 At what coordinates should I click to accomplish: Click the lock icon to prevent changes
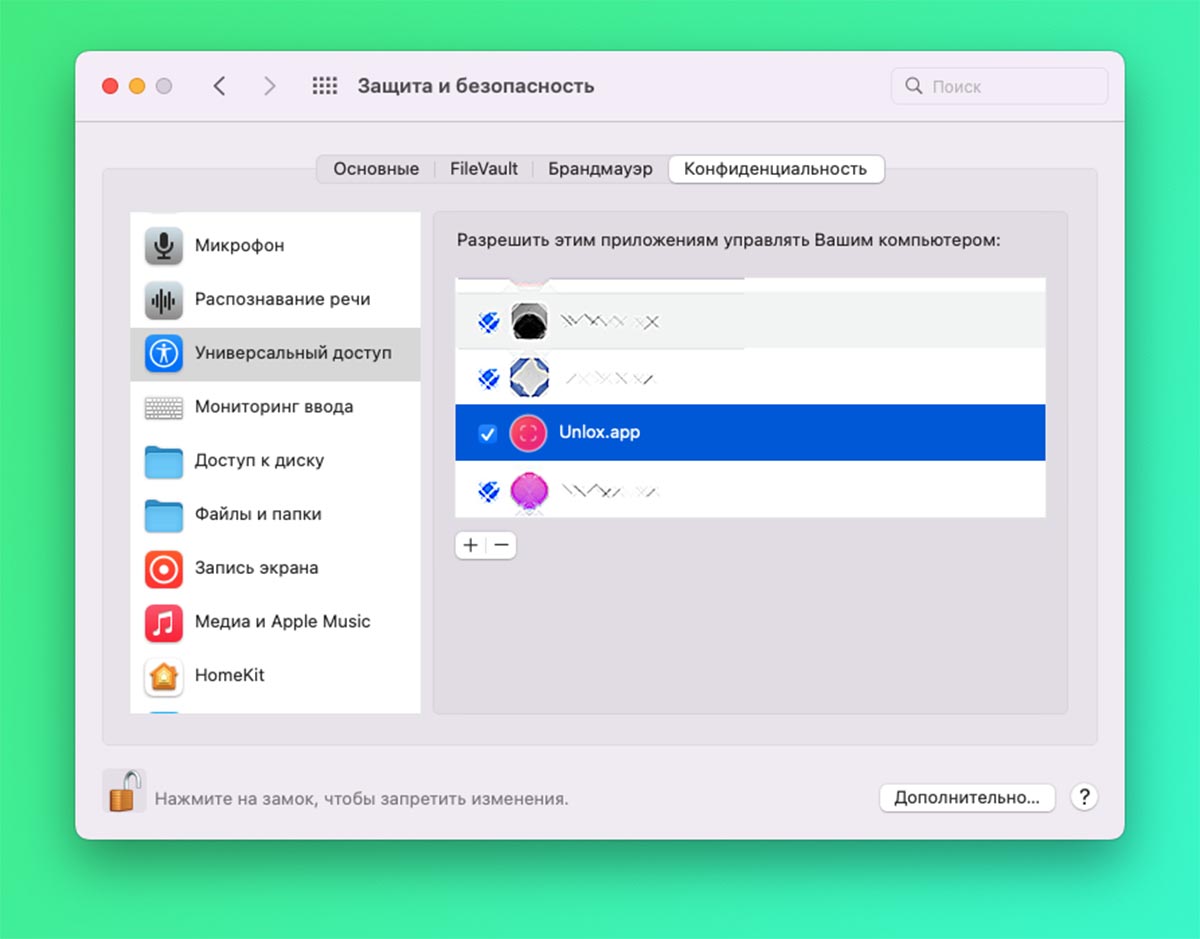[x=124, y=790]
